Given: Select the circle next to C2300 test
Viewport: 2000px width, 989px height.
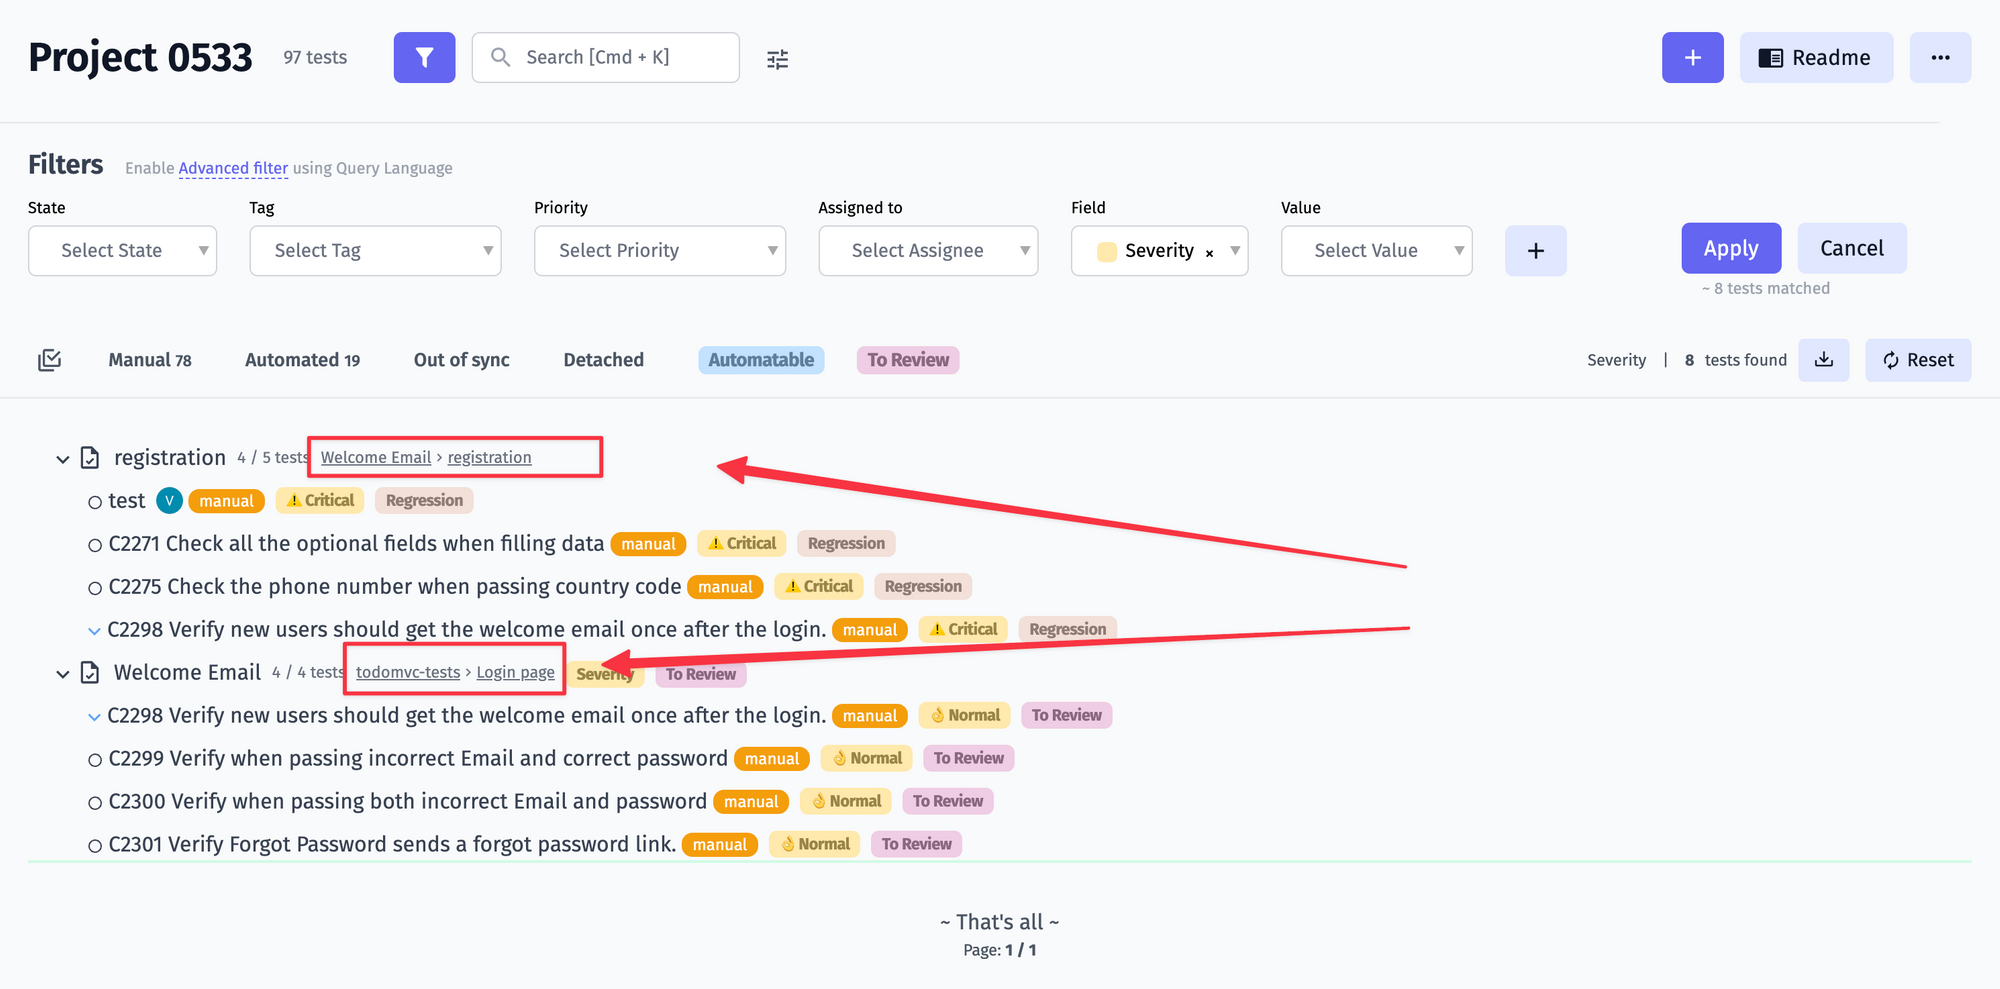Looking at the screenshot, I should tap(95, 803).
